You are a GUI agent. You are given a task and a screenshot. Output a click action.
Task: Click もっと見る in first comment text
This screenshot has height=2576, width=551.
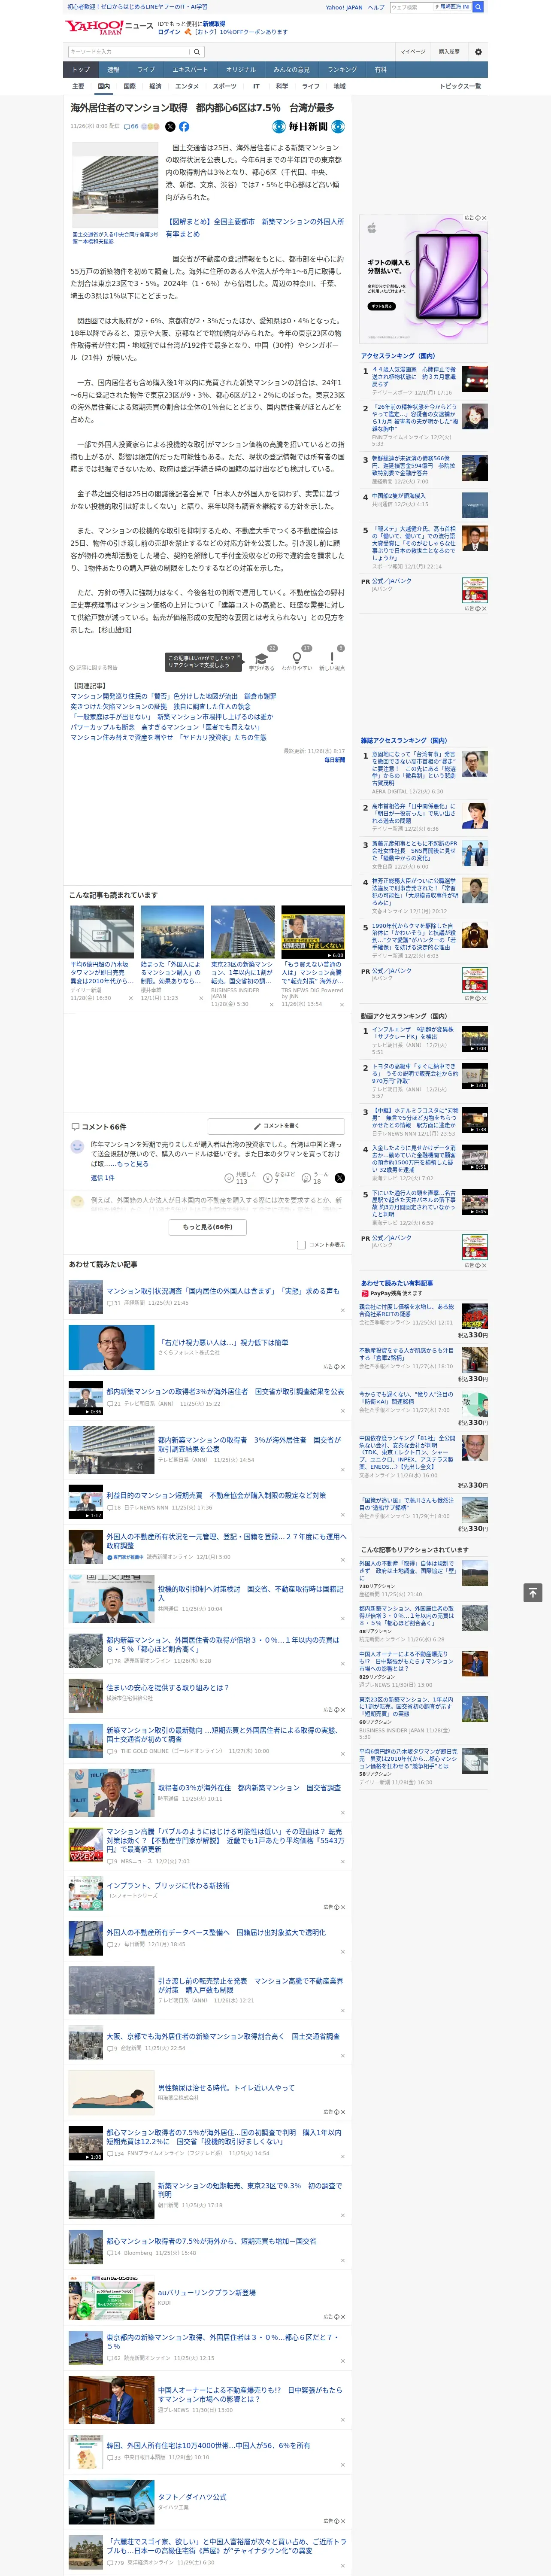click(132, 1164)
